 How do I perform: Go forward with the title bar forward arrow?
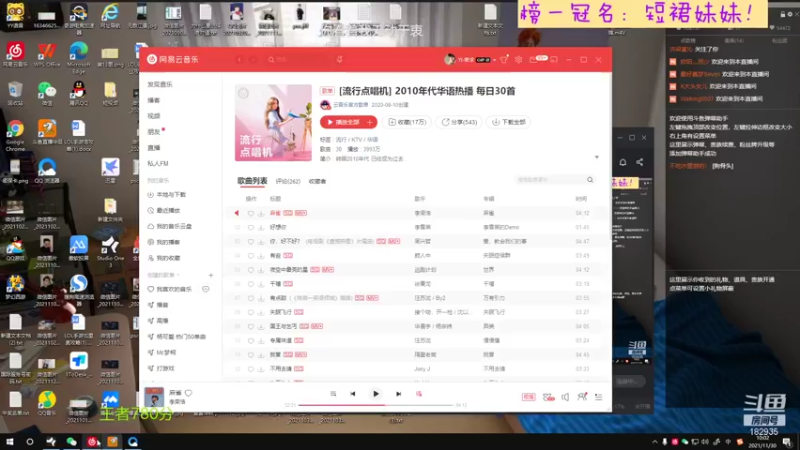(x=253, y=60)
